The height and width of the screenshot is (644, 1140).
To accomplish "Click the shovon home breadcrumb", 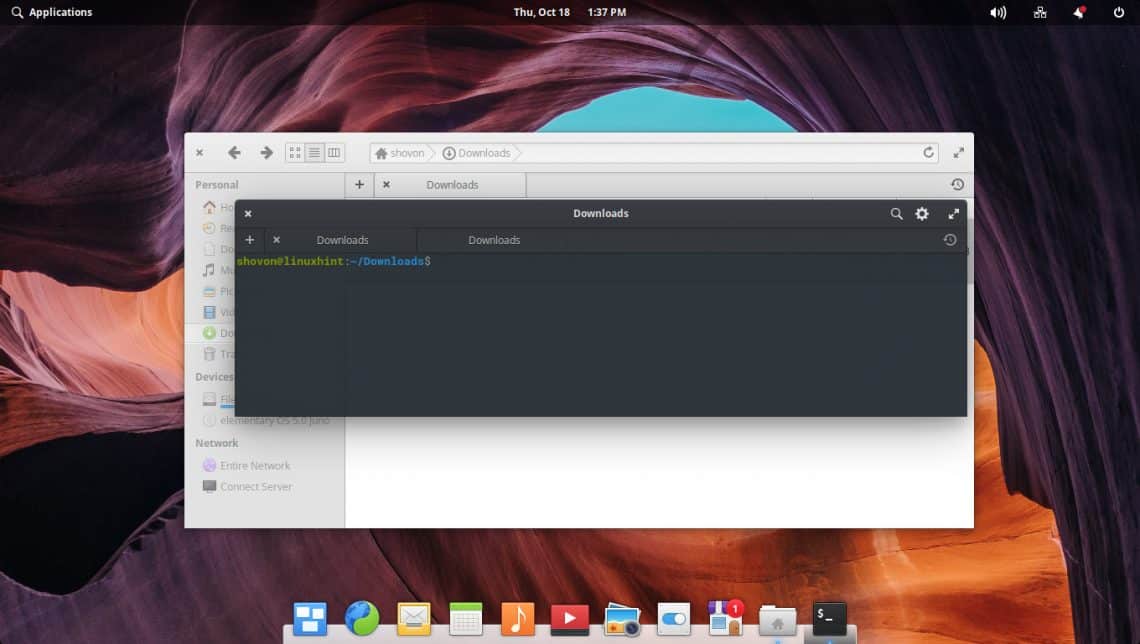I will 400,153.
